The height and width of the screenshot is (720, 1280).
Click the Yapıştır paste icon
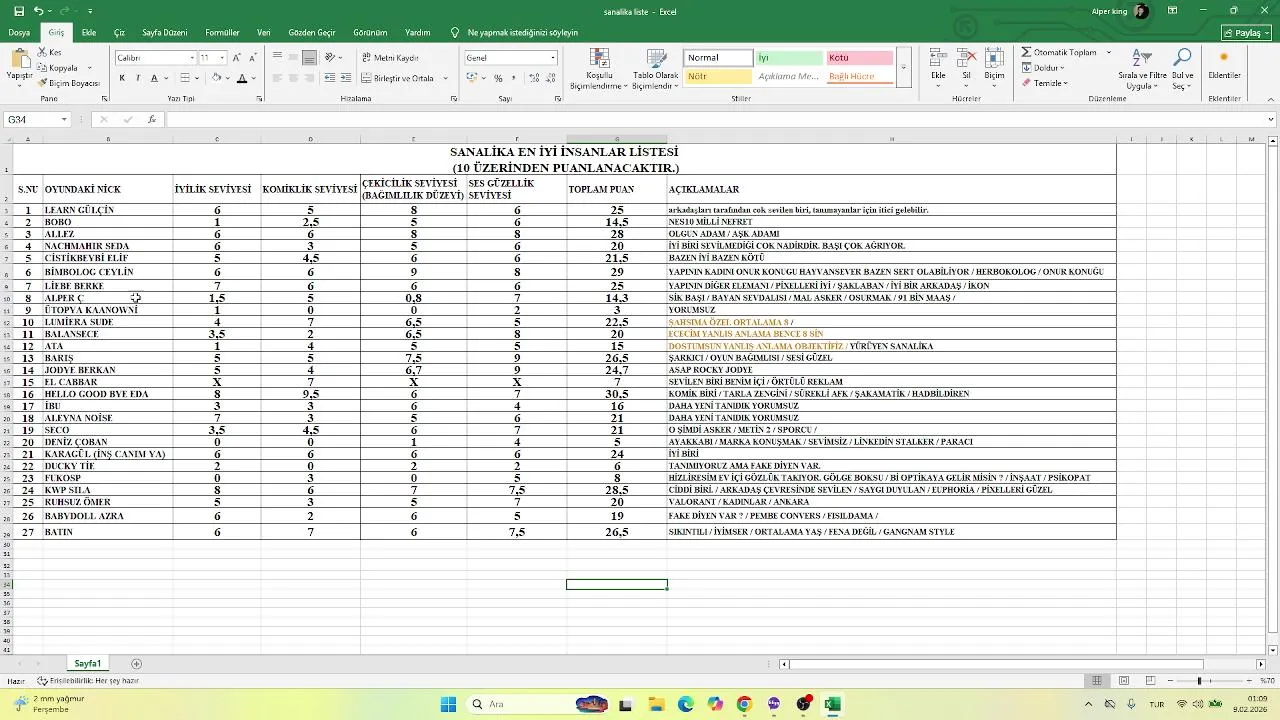19,58
